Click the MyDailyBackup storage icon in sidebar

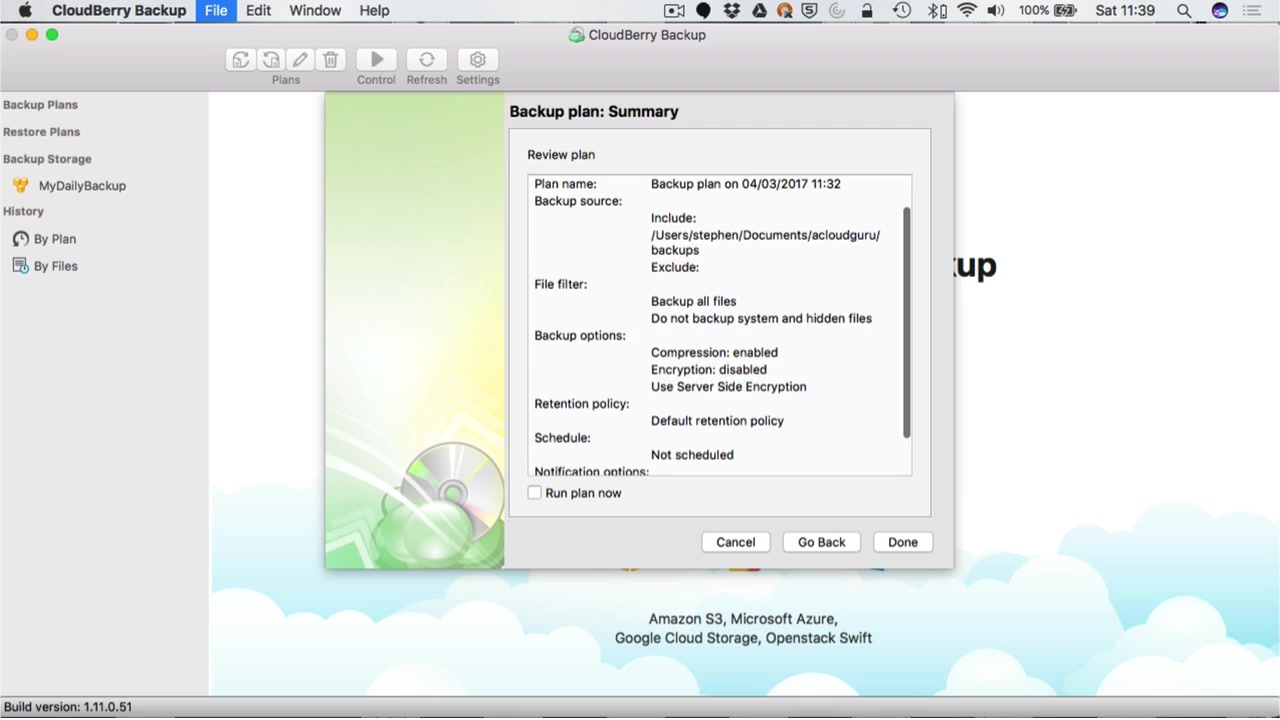pyautogui.click(x=20, y=186)
